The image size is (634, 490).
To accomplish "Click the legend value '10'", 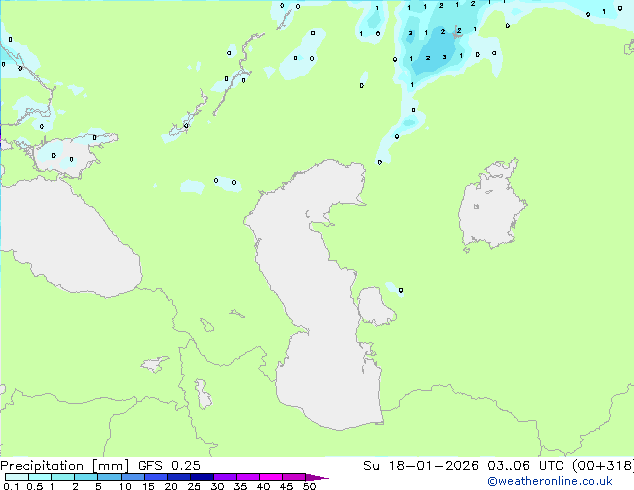I will tap(125, 486).
